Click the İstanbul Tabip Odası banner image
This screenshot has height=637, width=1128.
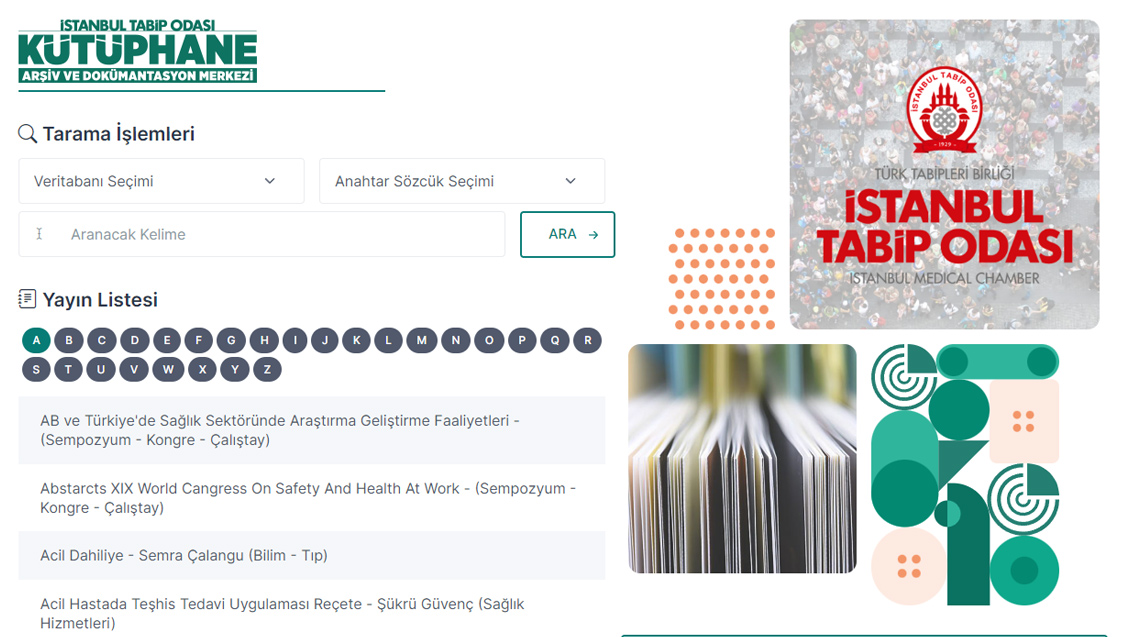(x=944, y=174)
